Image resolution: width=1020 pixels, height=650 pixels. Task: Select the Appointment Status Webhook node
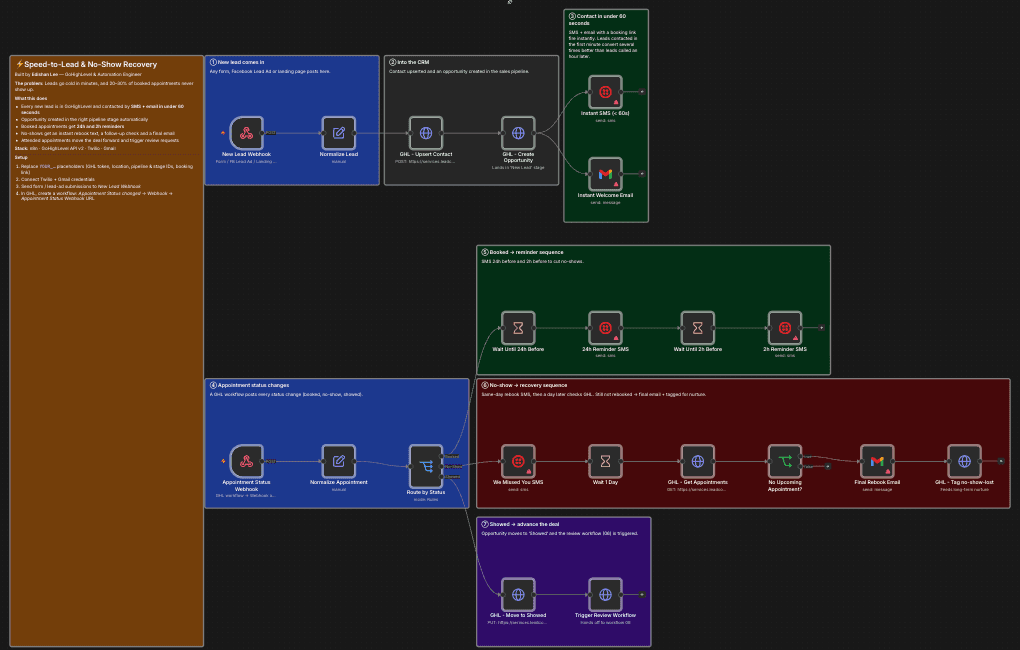247,461
